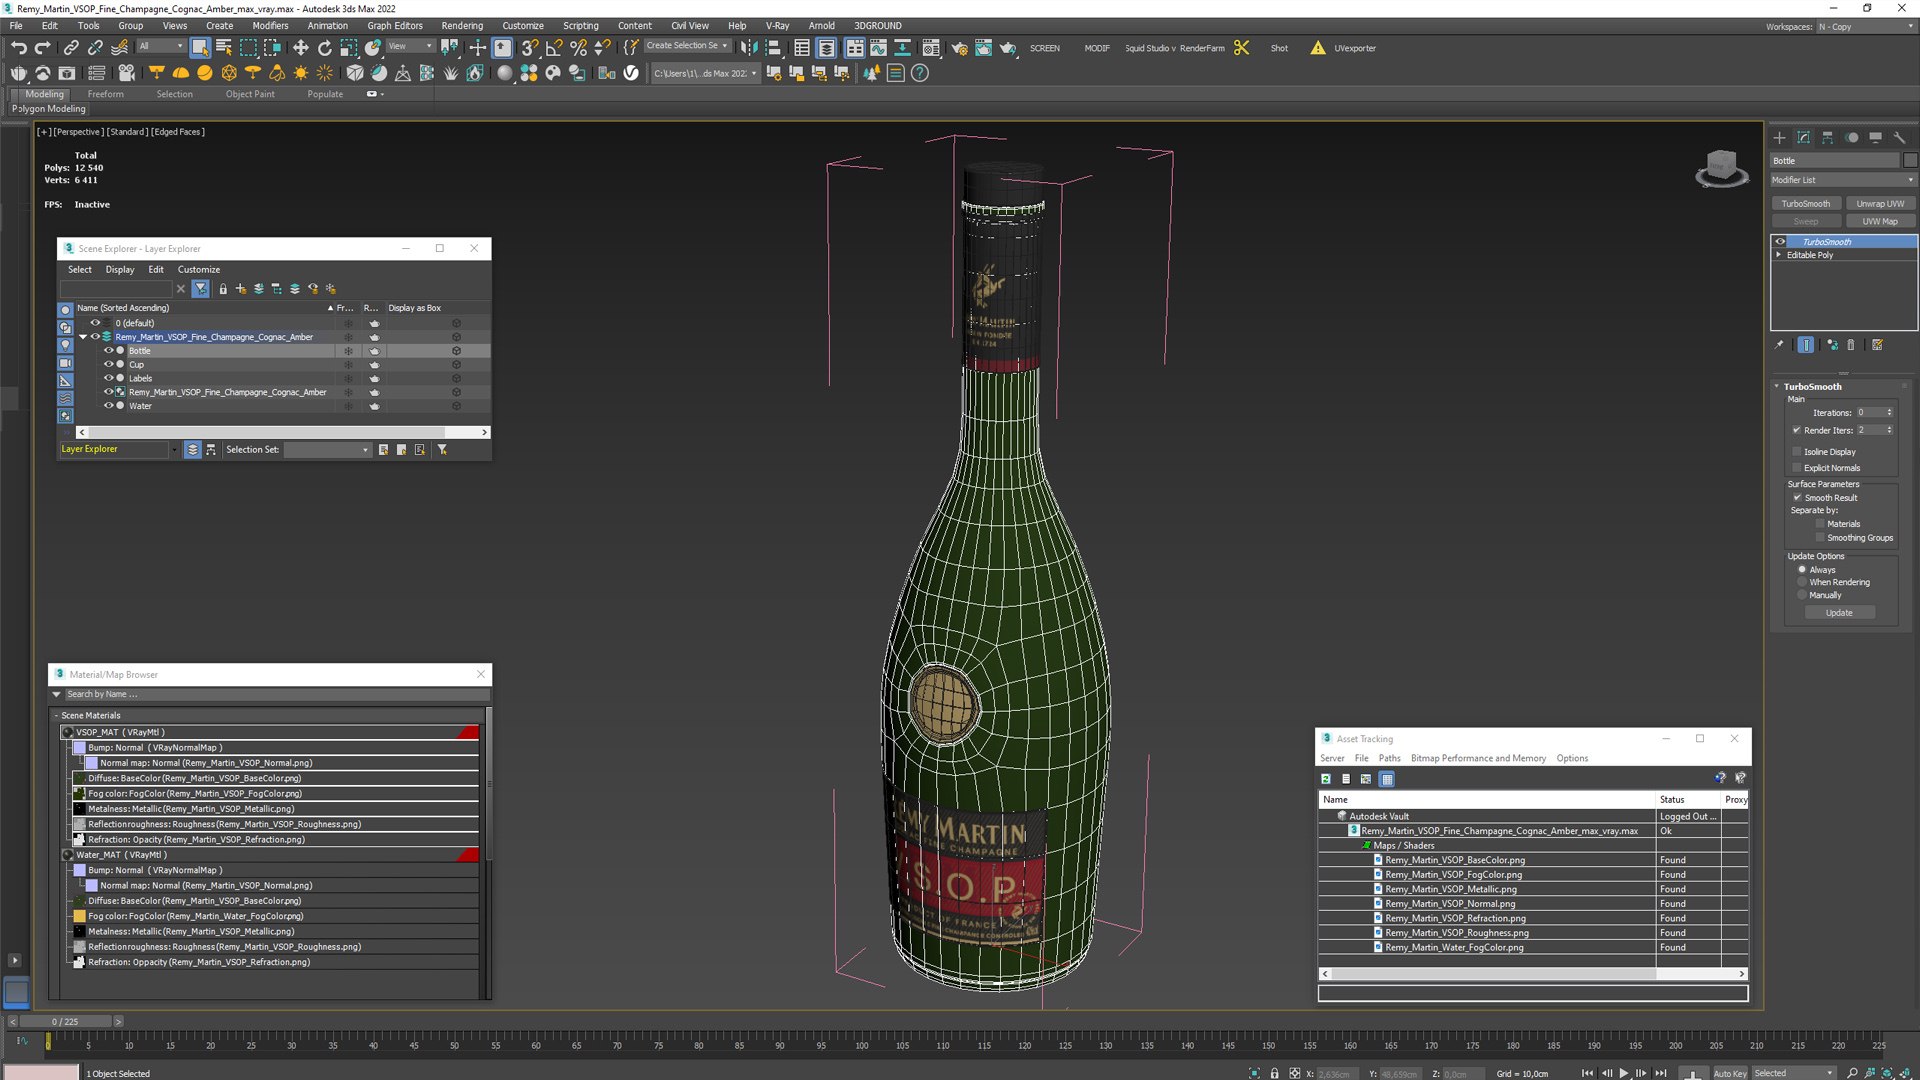The width and height of the screenshot is (1920, 1080).
Task: Open Paths menu in Asset Tracking
Action: click(x=1390, y=759)
